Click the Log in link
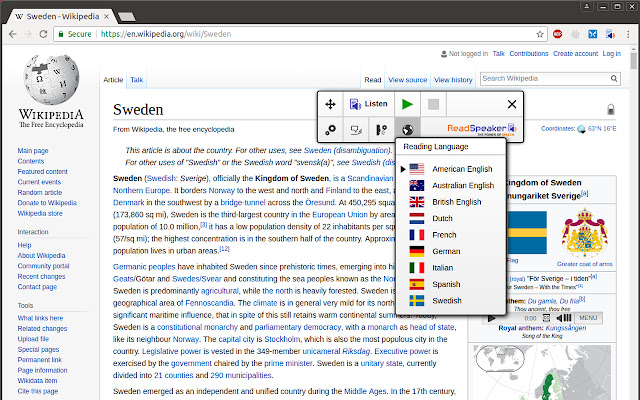Screen dimensions: 640x400 tap(611, 54)
